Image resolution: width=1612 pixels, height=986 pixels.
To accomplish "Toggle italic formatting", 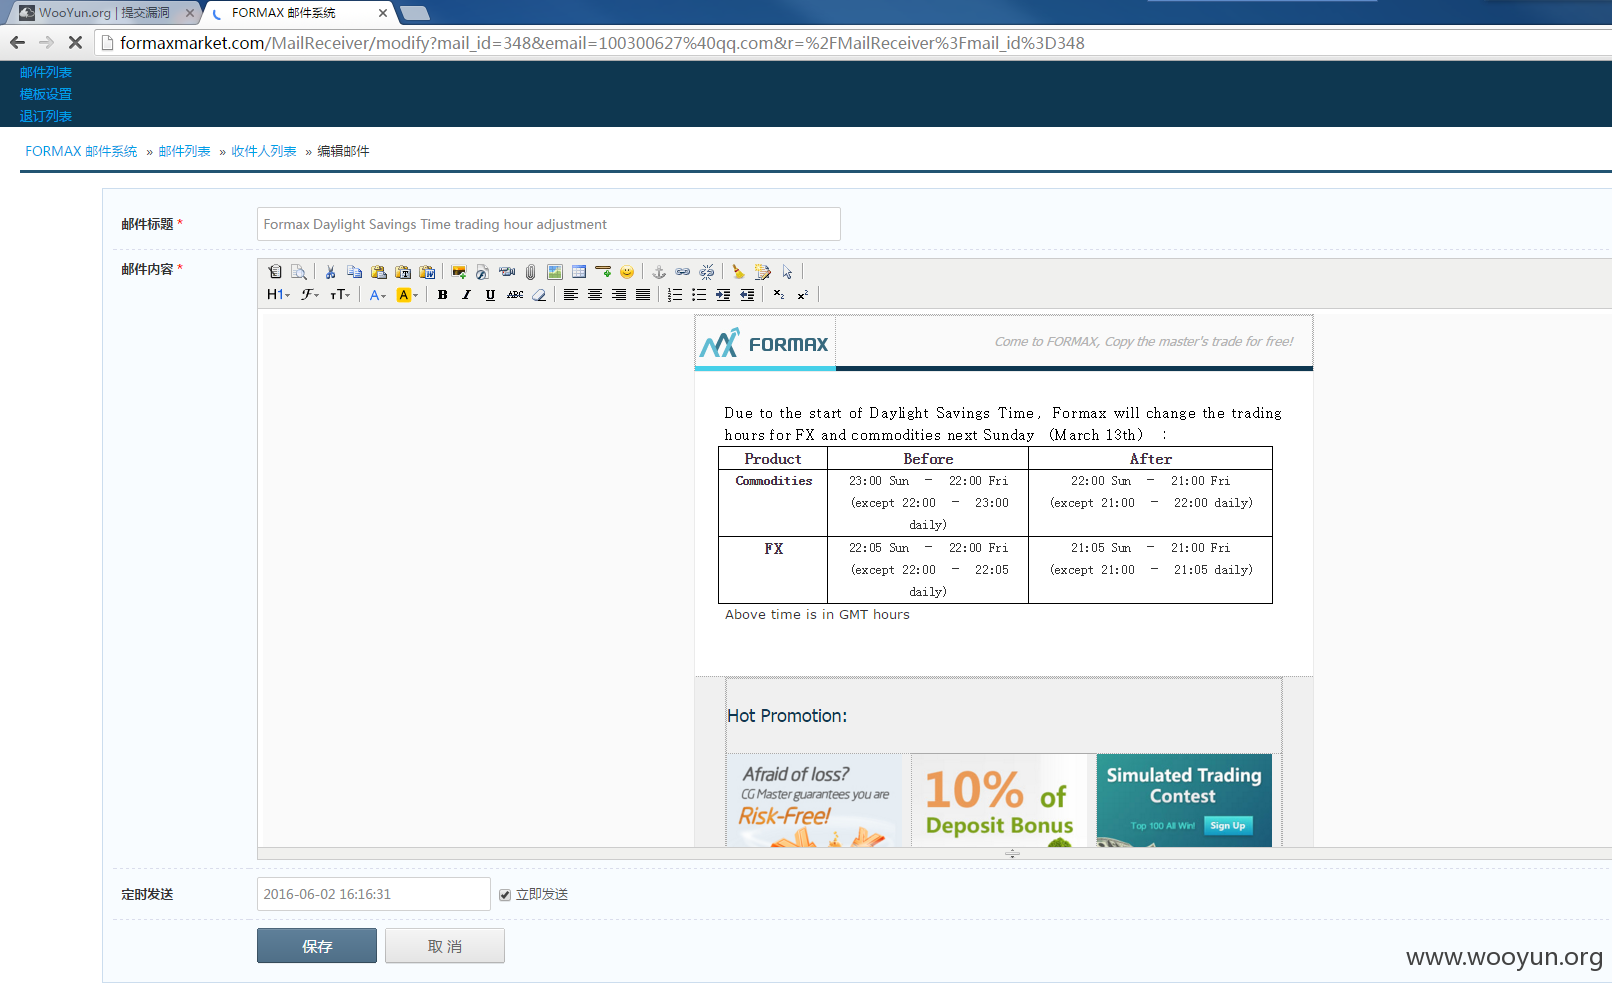I will (x=466, y=295).
